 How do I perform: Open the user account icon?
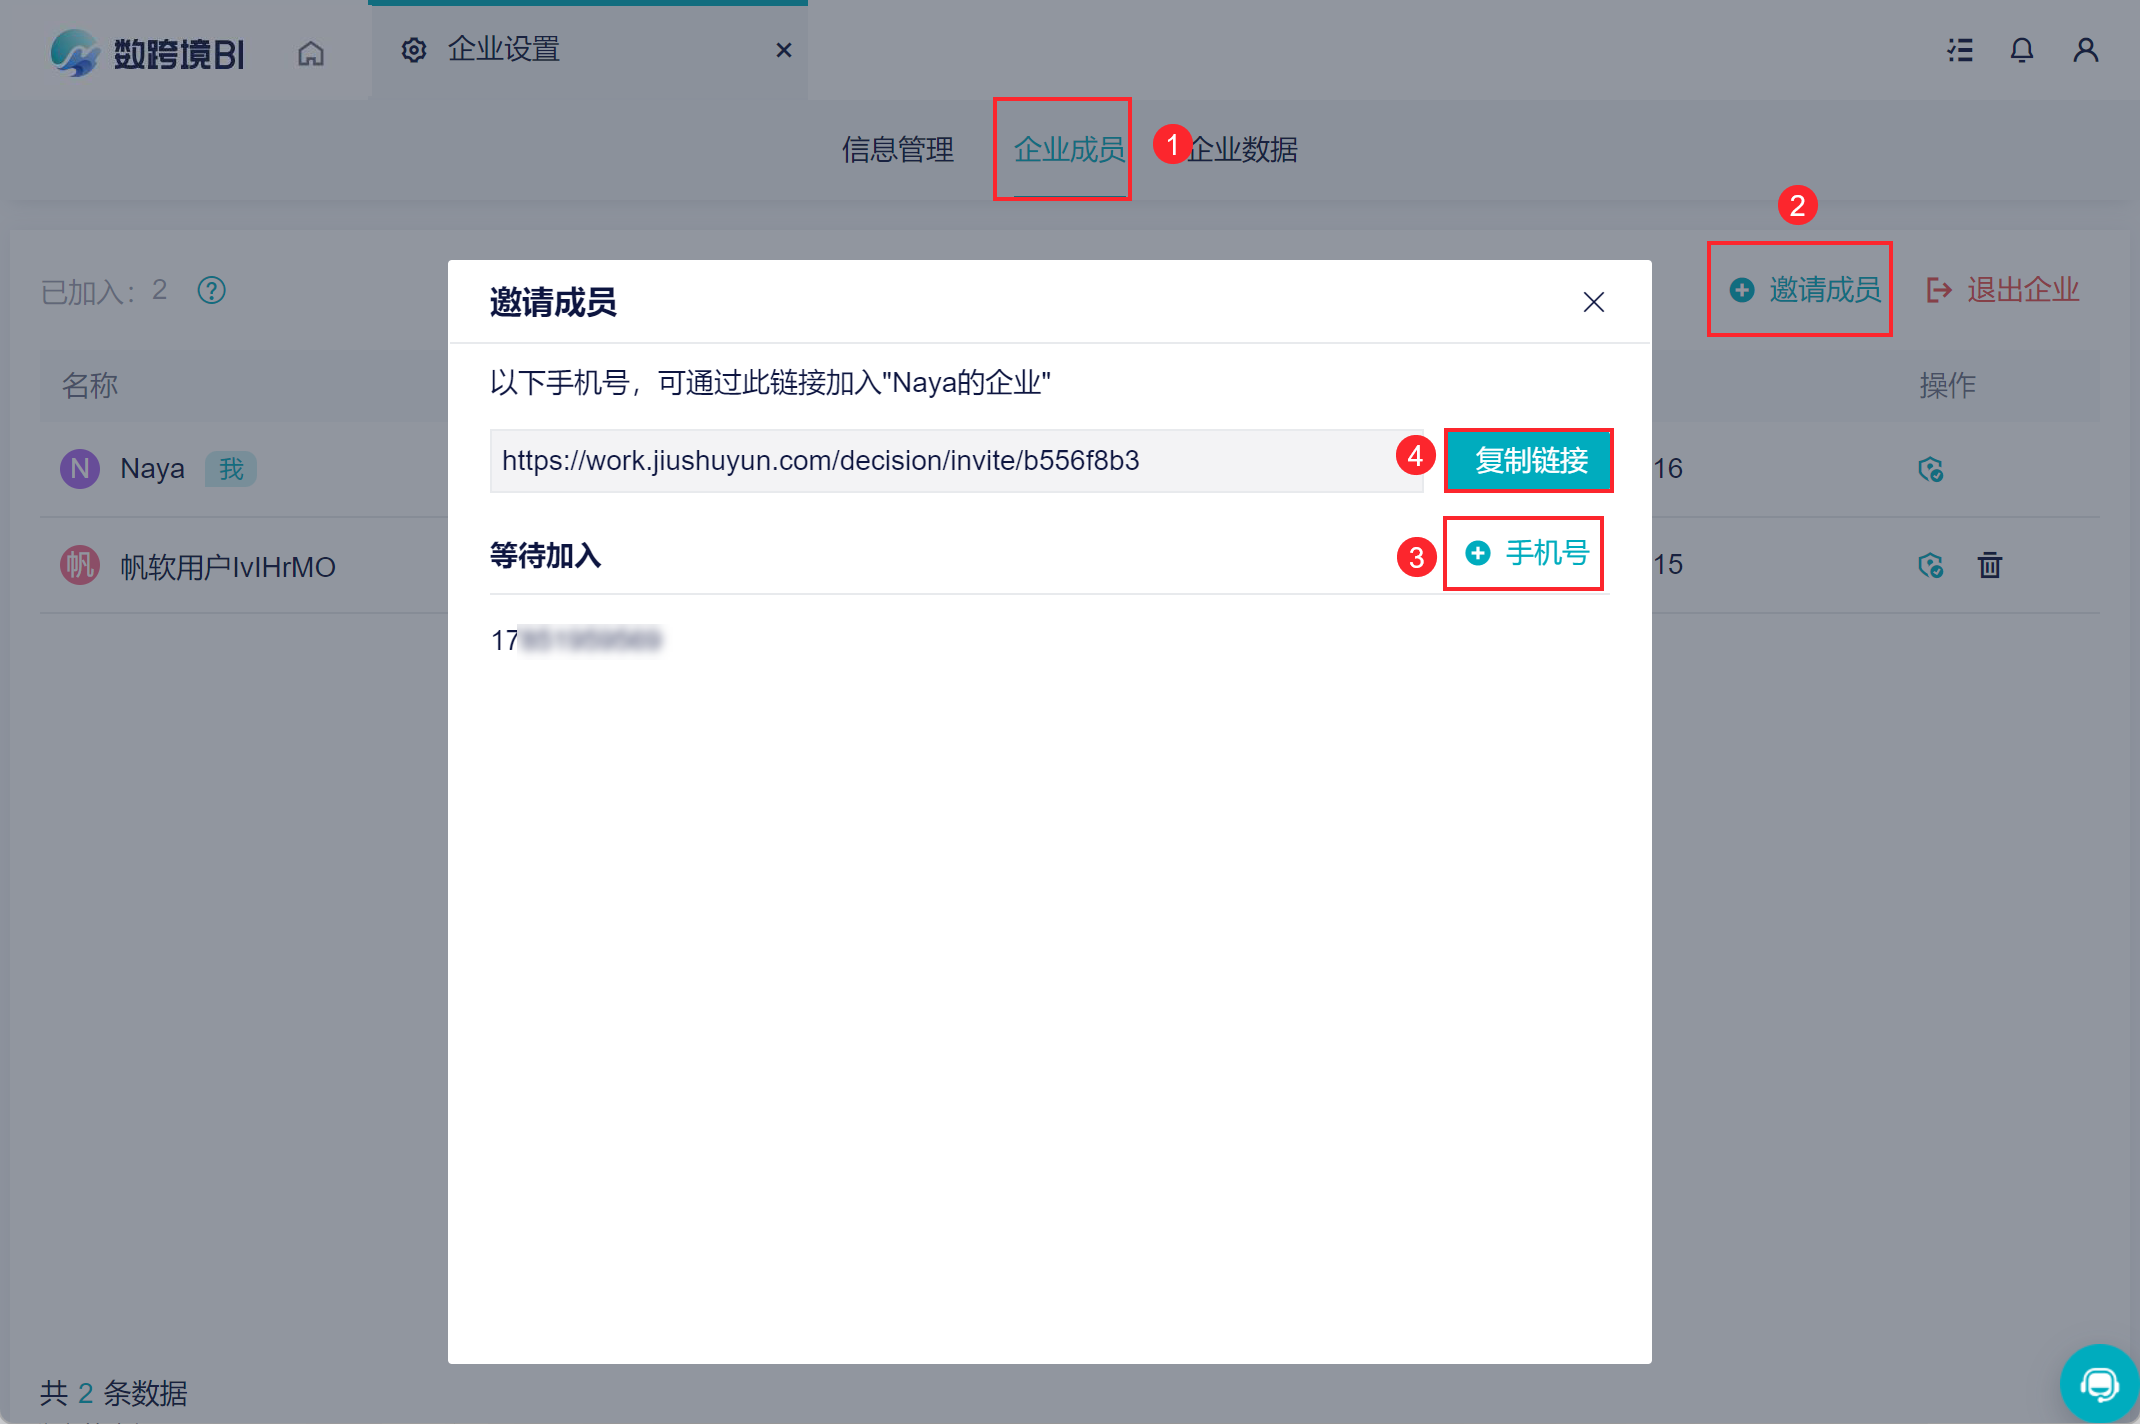pos(2085,50)
